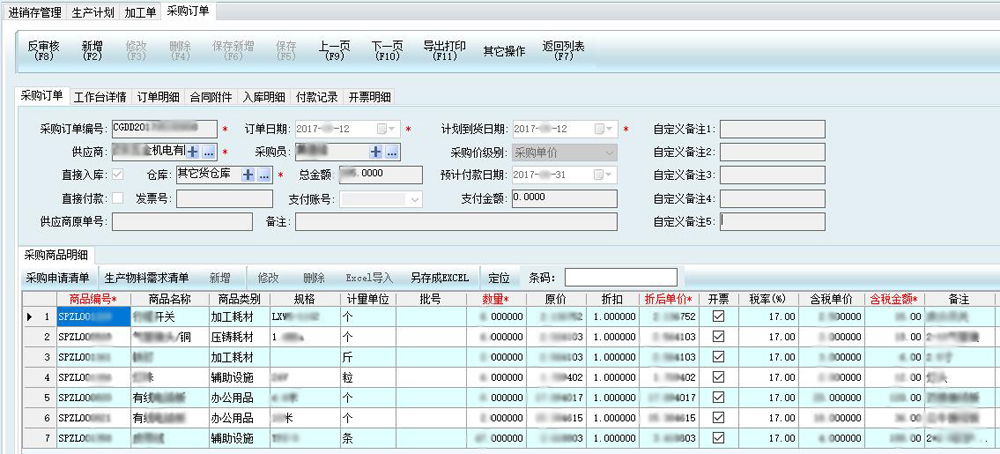This screenshot has height=454, width=1000.
Task: Click the Excel导入 button
Action: tap(369, 278)
